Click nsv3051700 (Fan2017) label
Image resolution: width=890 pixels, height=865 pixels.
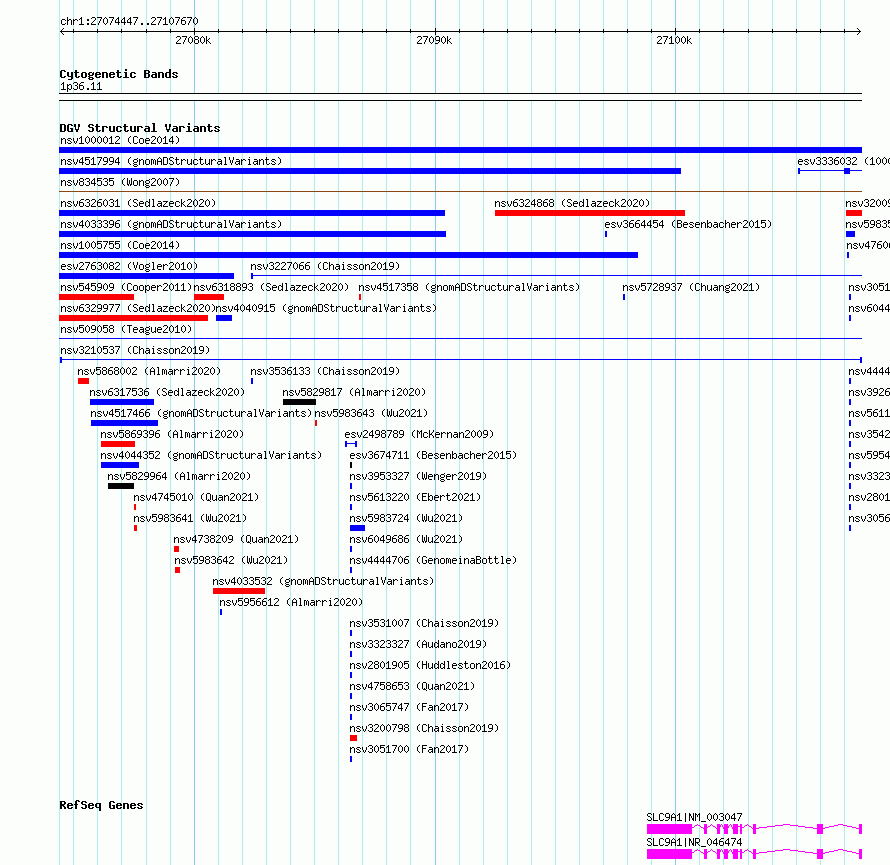pyautogui.click(x=409, y=749)
